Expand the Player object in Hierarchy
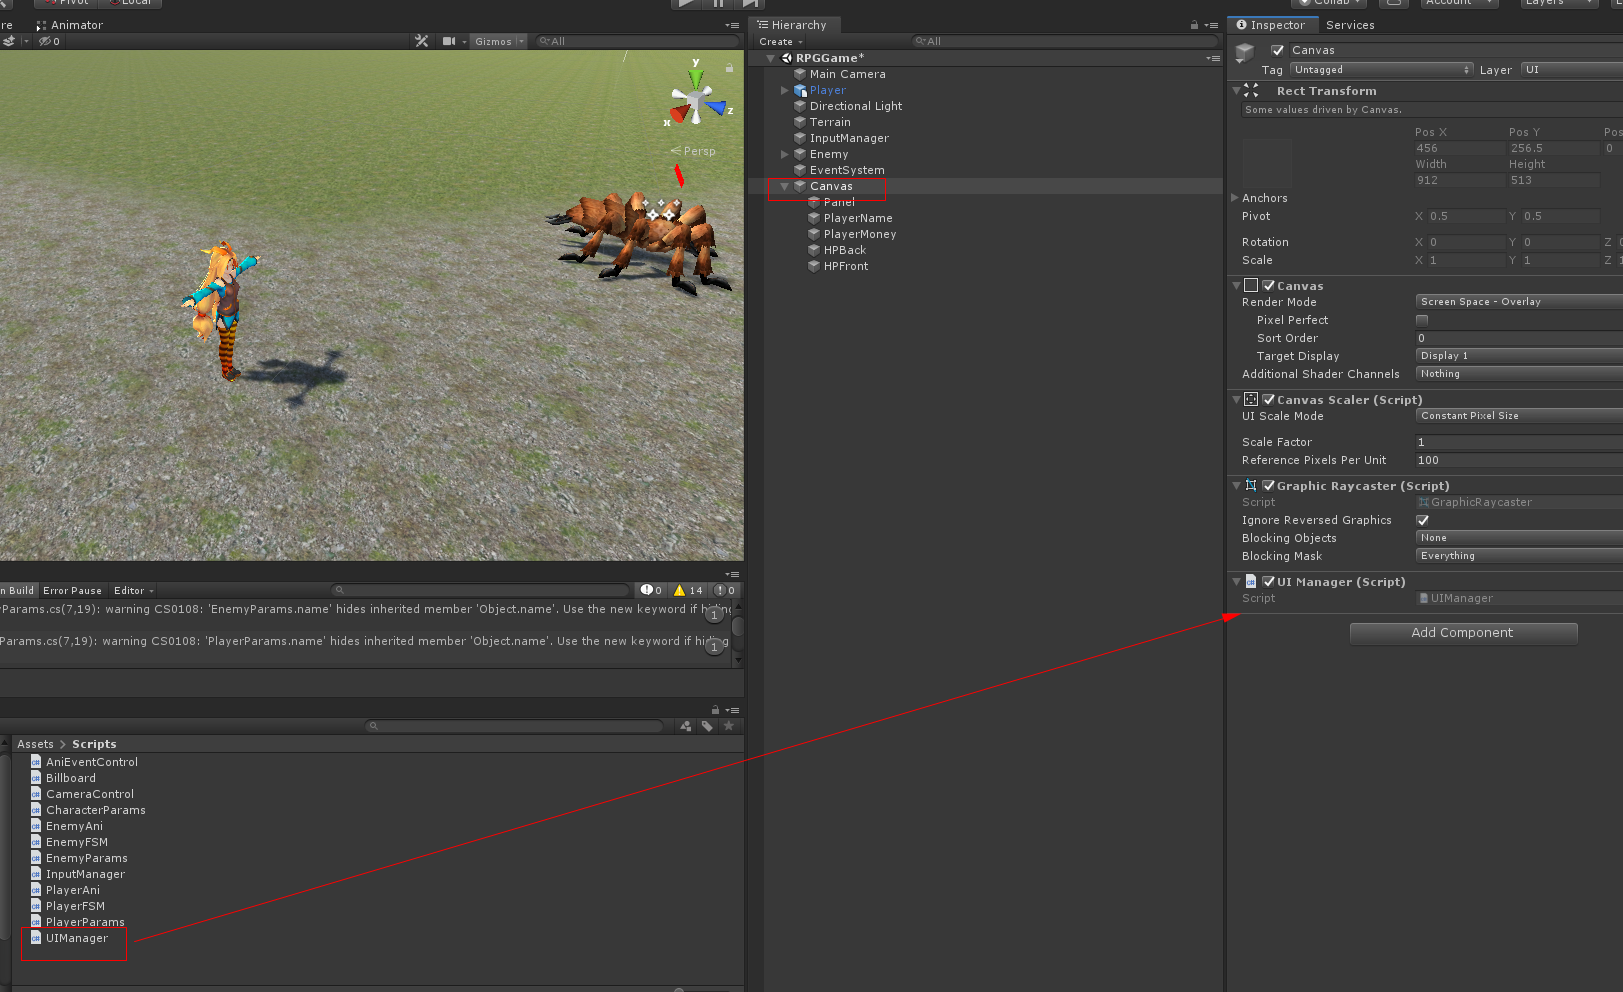The height and width of the screenshot is (992, 1623). click(785, 90)
